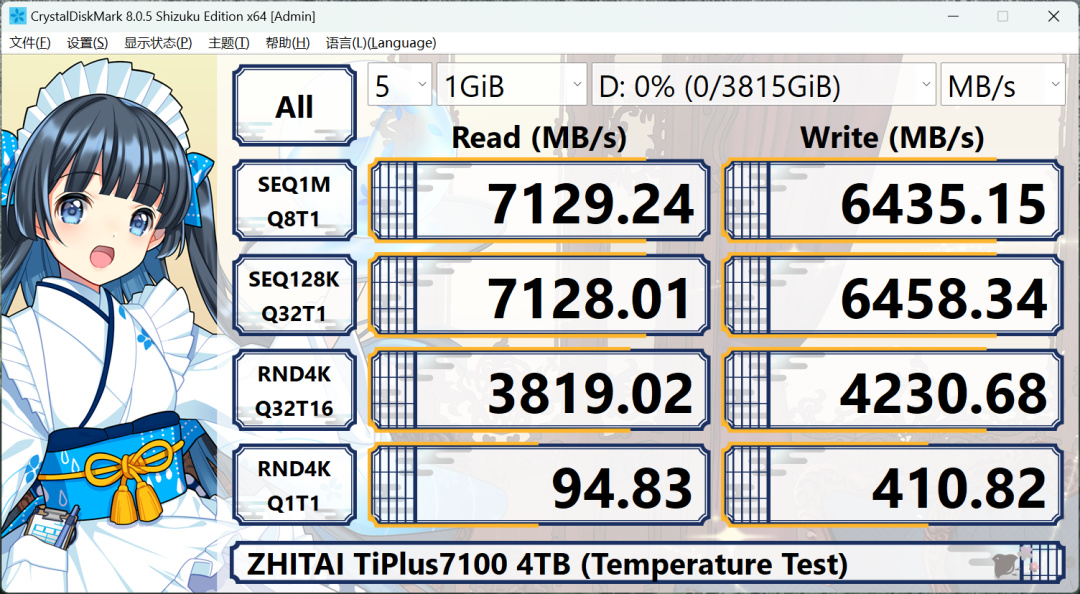Click the RND4K Q32T16 write result 4230.68
Image resolution: width=1080 pixels, height=594 pixels.
tap(893, 391)
